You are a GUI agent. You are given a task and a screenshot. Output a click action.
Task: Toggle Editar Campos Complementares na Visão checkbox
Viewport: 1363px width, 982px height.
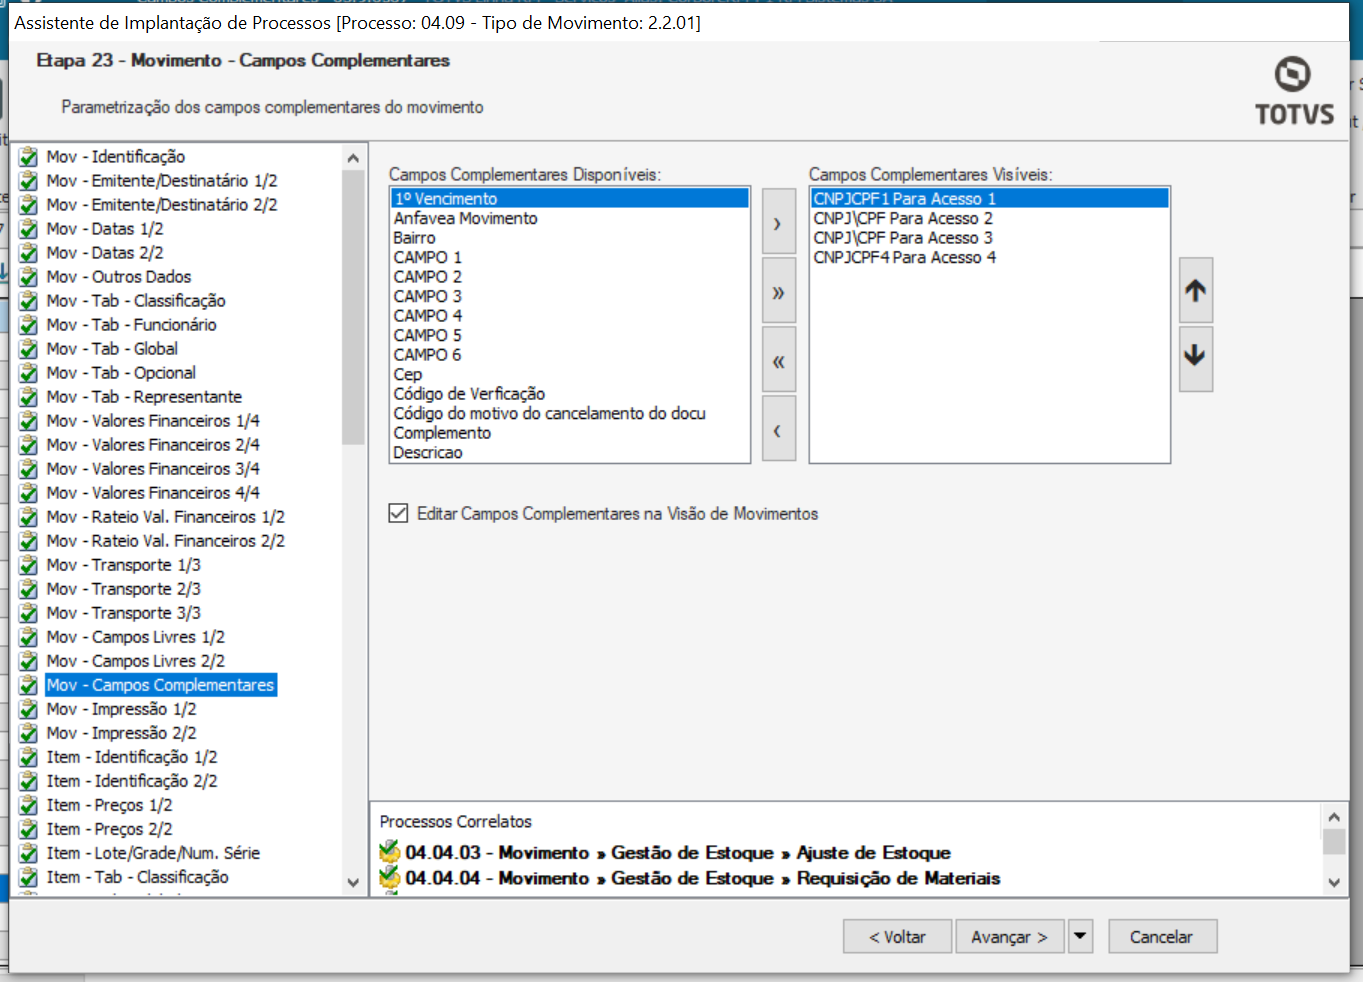[x=398, y=513]
